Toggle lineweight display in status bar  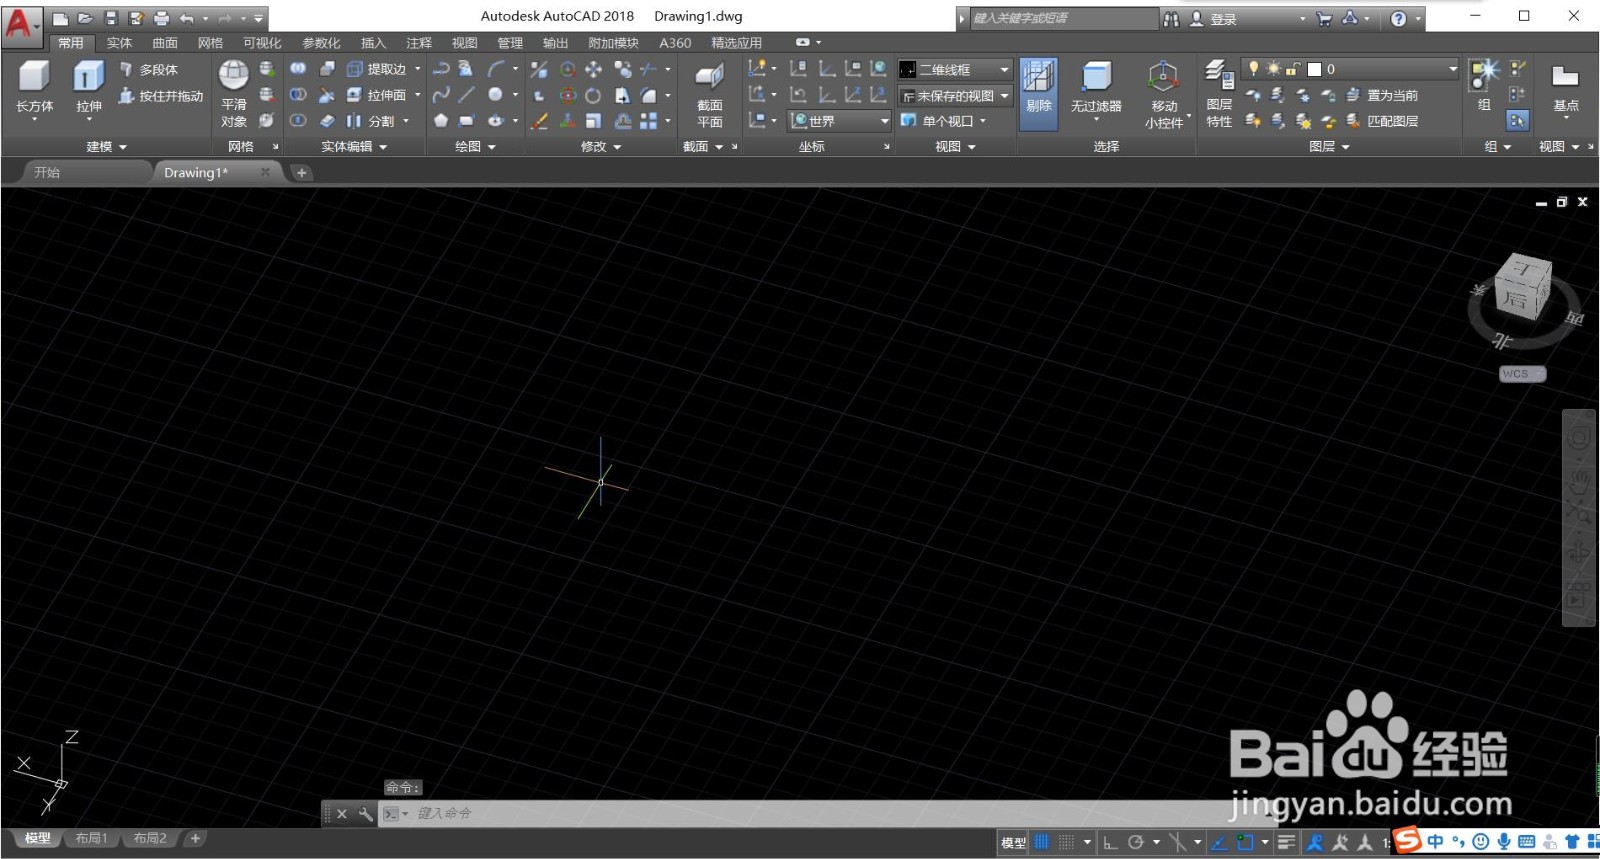[1287, 842]
